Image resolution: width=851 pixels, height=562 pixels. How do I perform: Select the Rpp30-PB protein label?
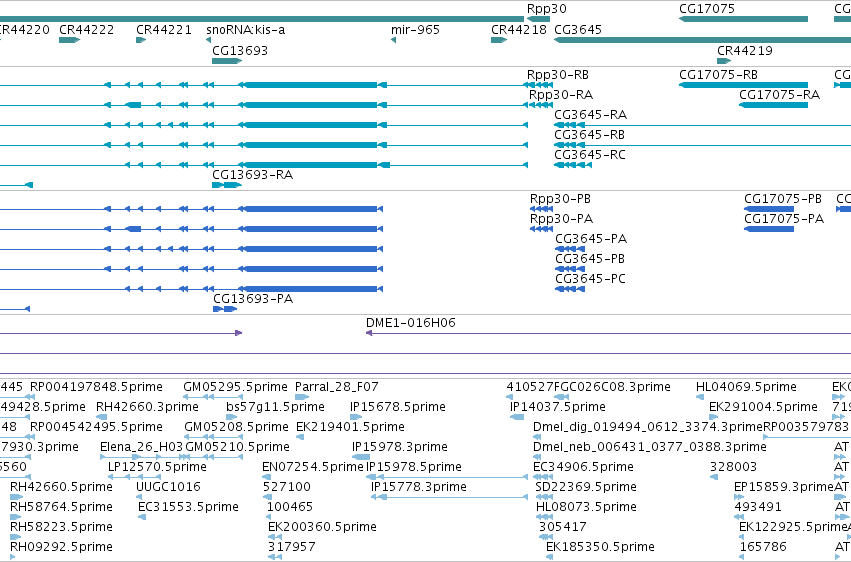(x=560, y=199)
